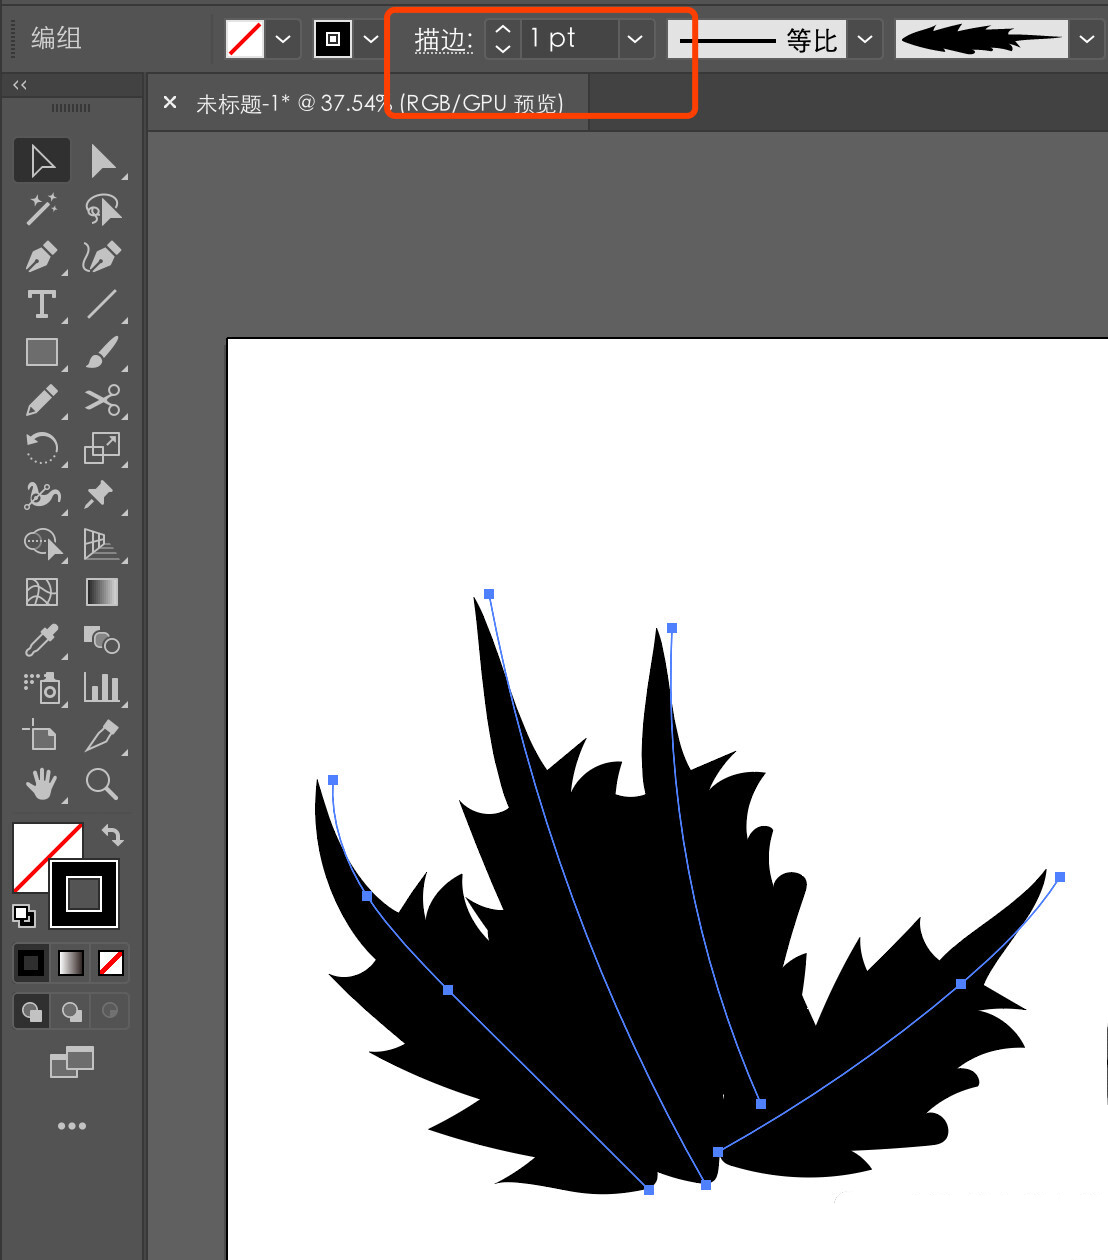Viewport: 1108px width, 1260px height.
Task: Open the Edit Toolbar three-dots button
Action: click(72, 1126)
